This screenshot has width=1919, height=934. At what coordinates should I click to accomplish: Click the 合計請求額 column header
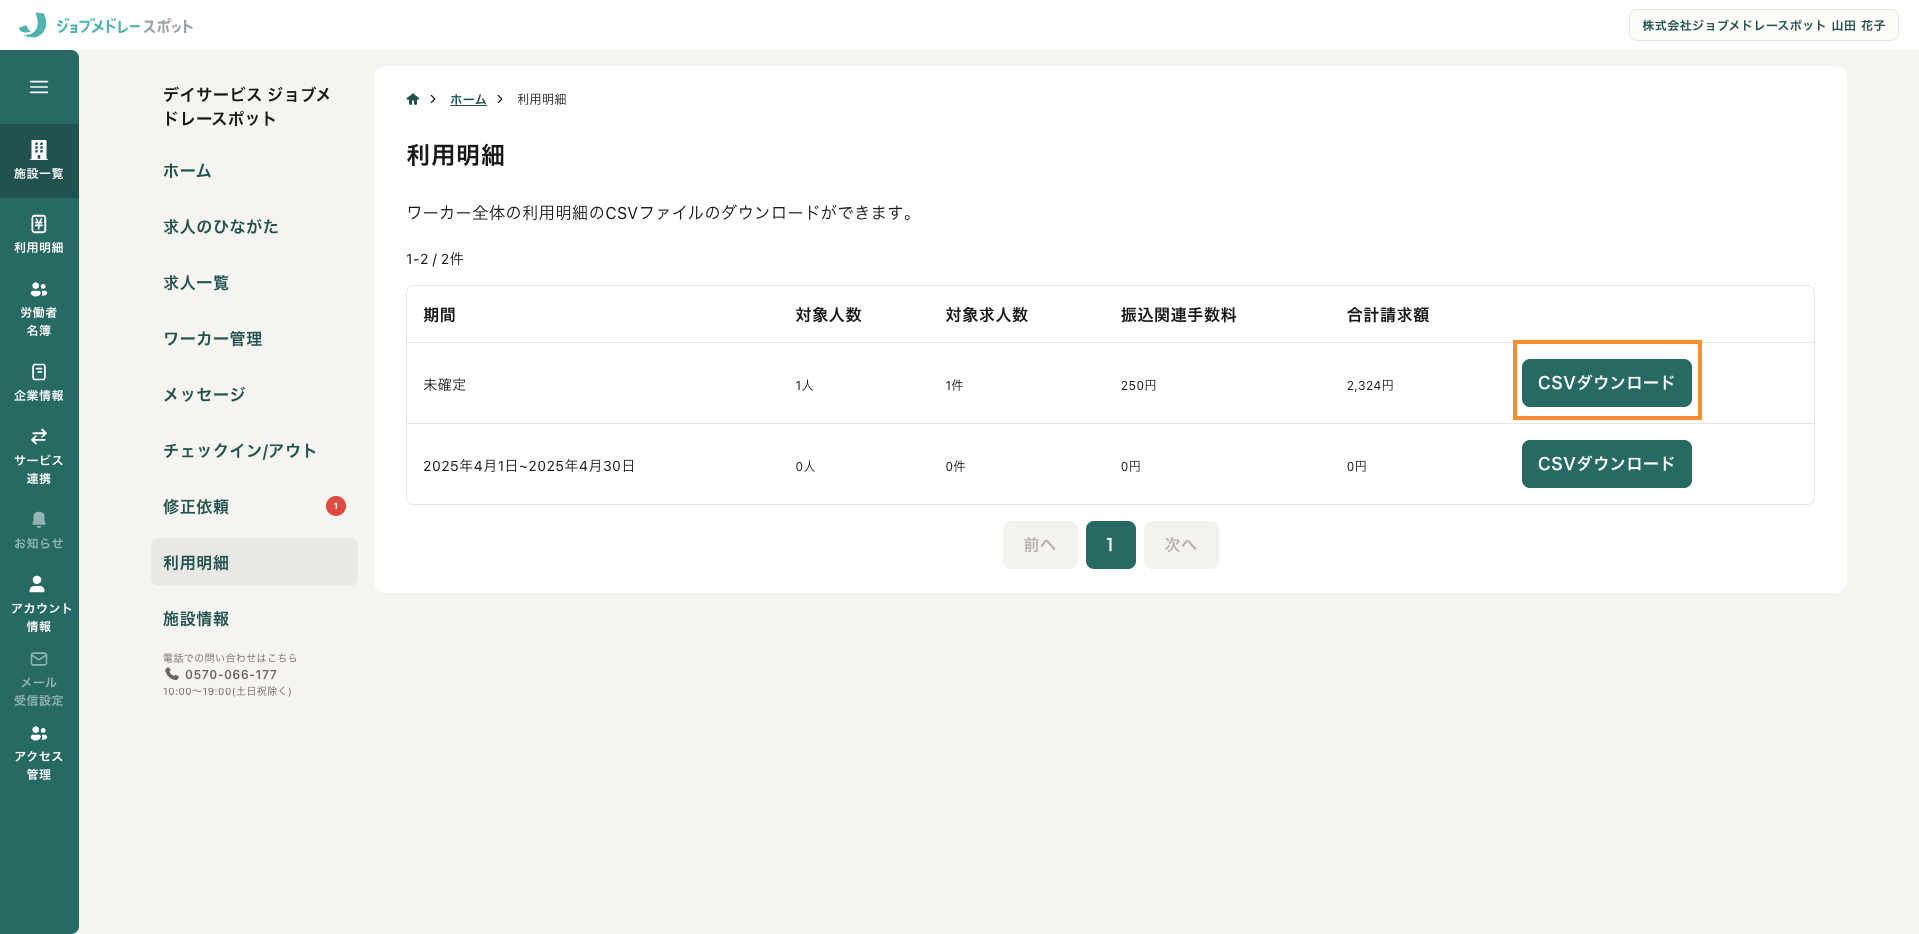1387,315
